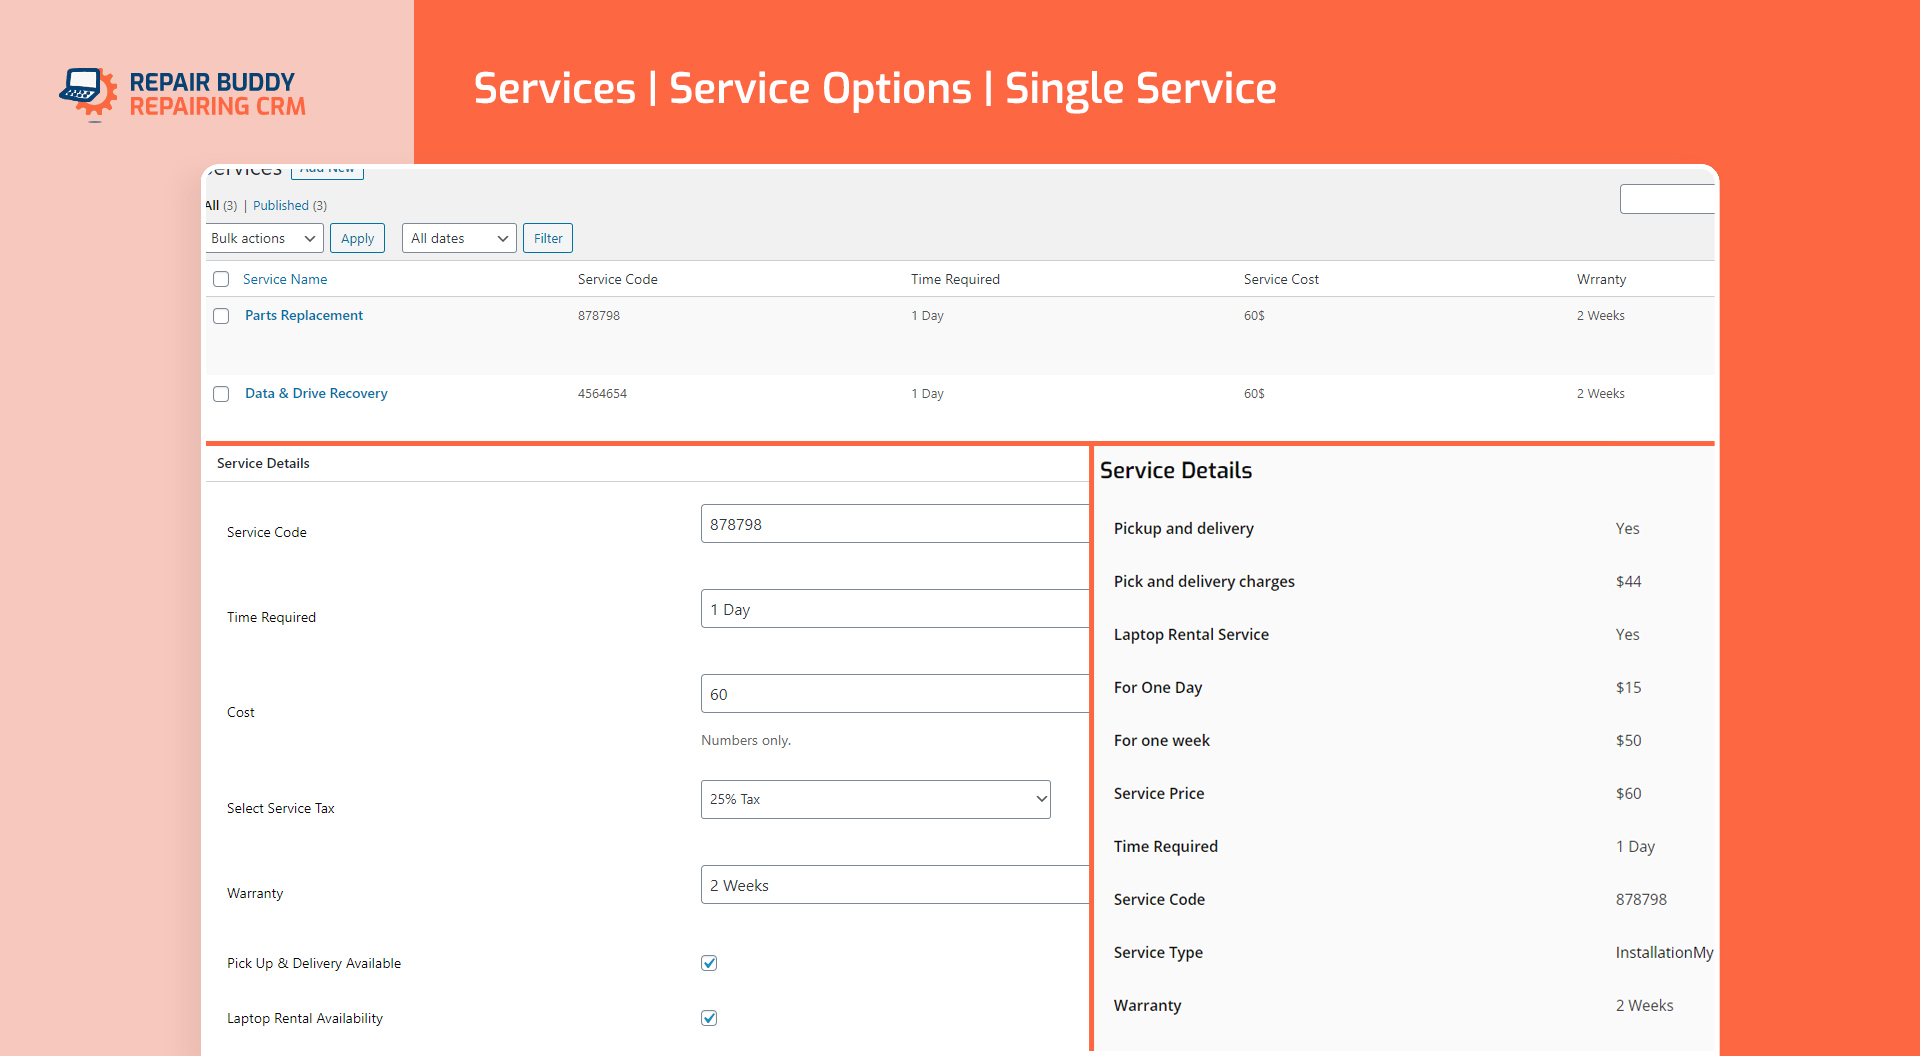Show the All (3) services filter

(x=221, y=205)
